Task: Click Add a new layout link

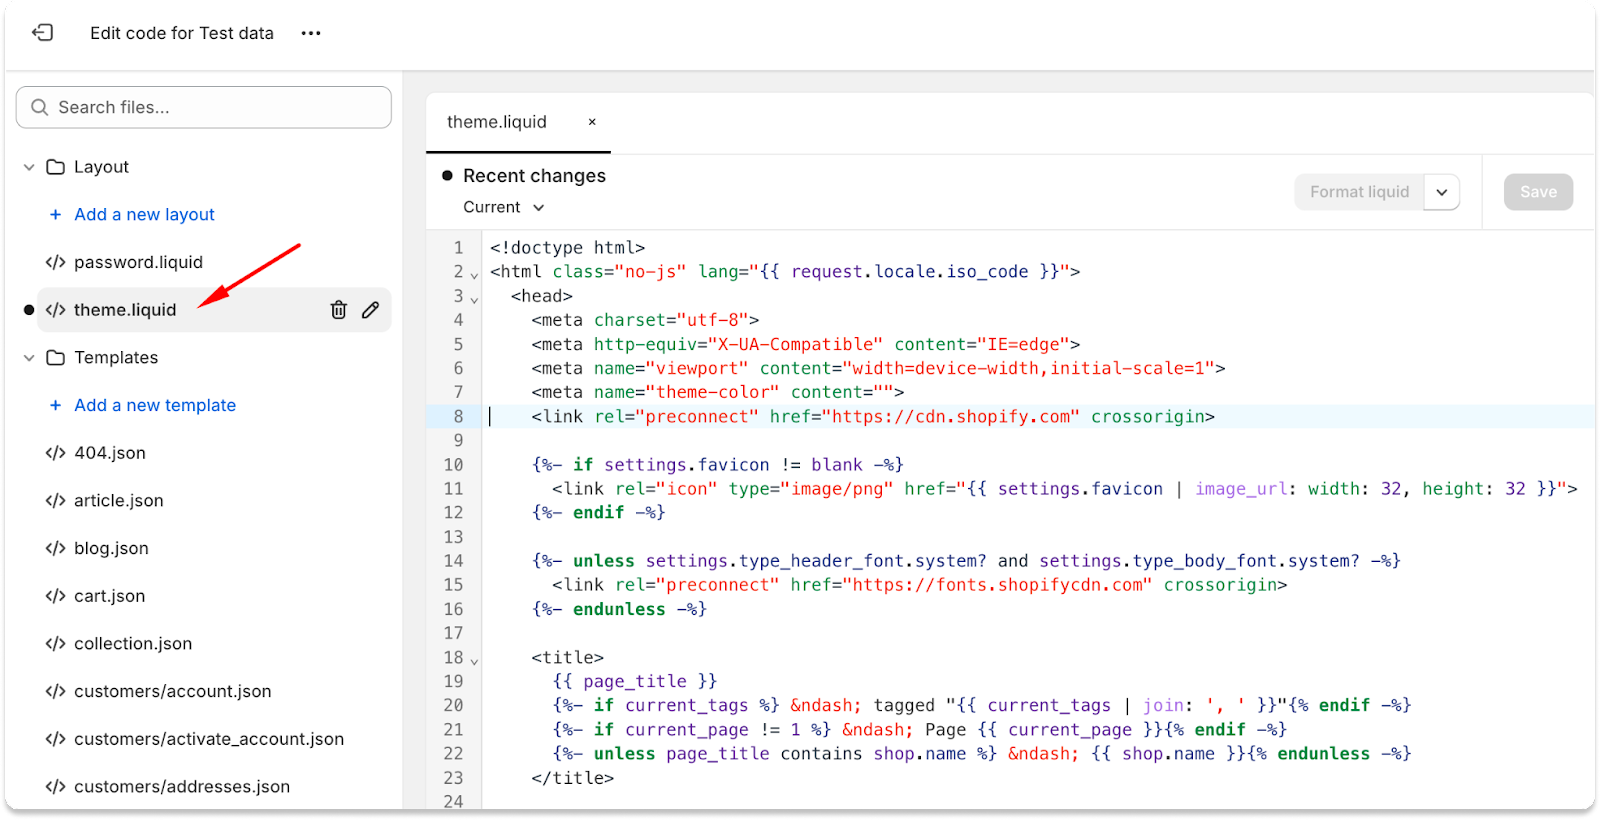Action: (144, 214)
